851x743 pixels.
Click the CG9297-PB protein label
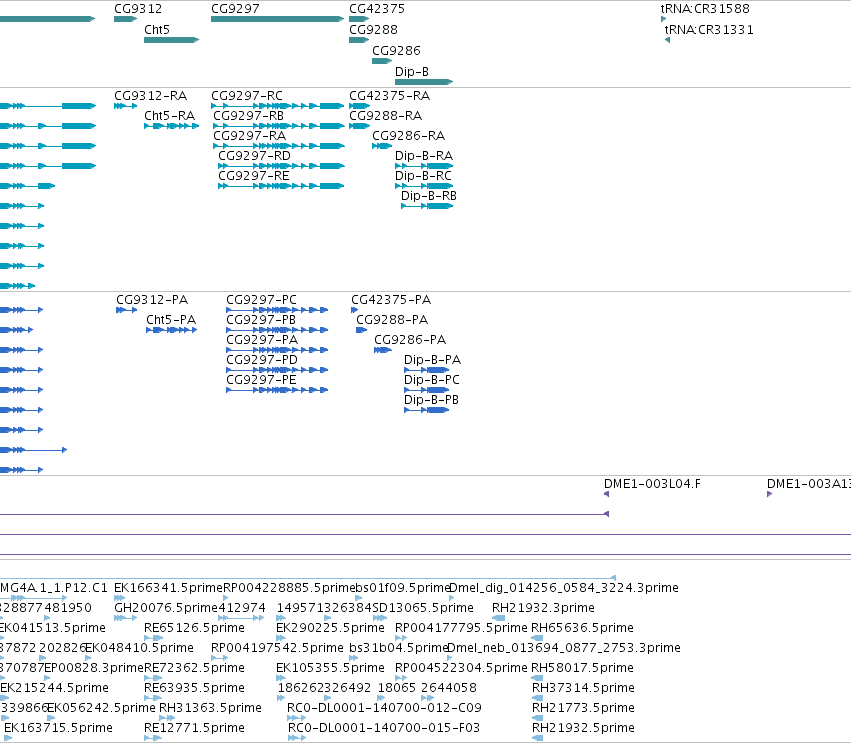(x=261, y=320)
